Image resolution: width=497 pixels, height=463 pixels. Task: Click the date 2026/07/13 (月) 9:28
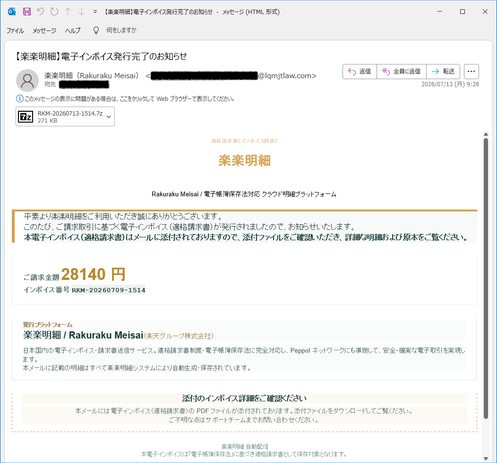[450, 84]
